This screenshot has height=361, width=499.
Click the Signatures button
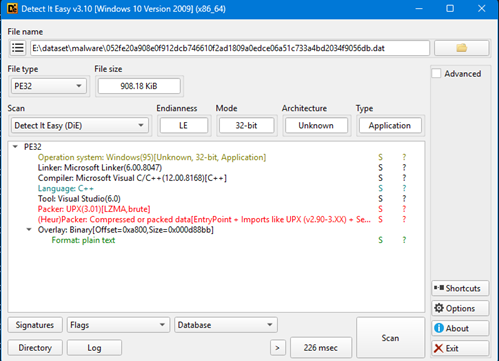coord(35,325)
